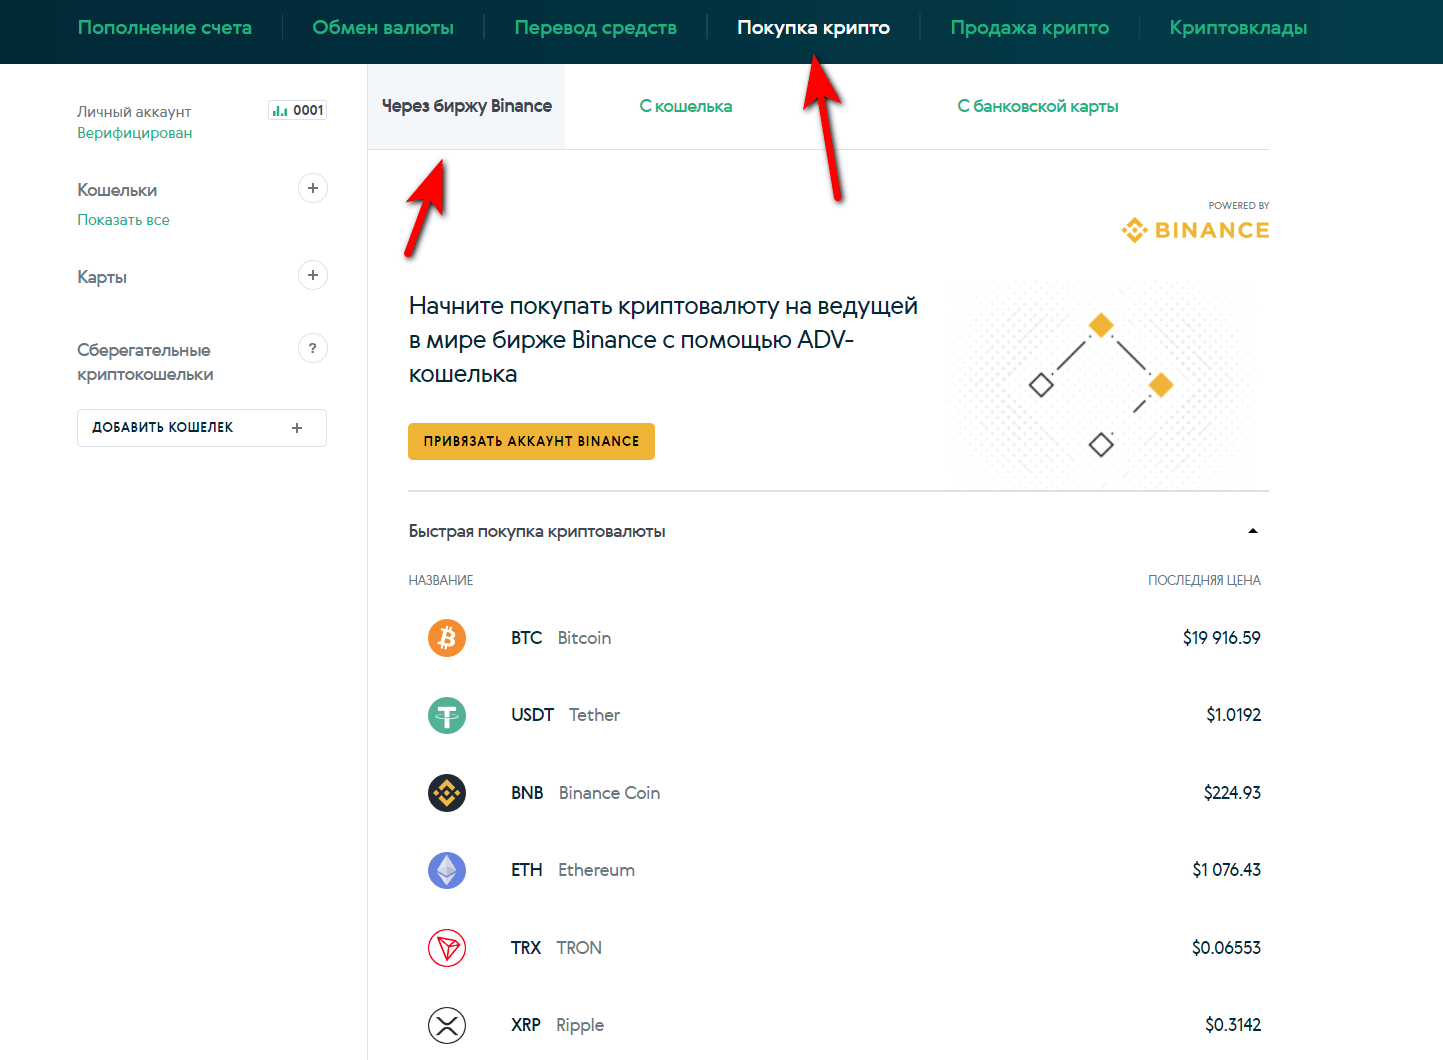Viewport: 1443px width, 1060px height.
Task: Click the plus icon next to Карты
Action: [x=313, y=275]
